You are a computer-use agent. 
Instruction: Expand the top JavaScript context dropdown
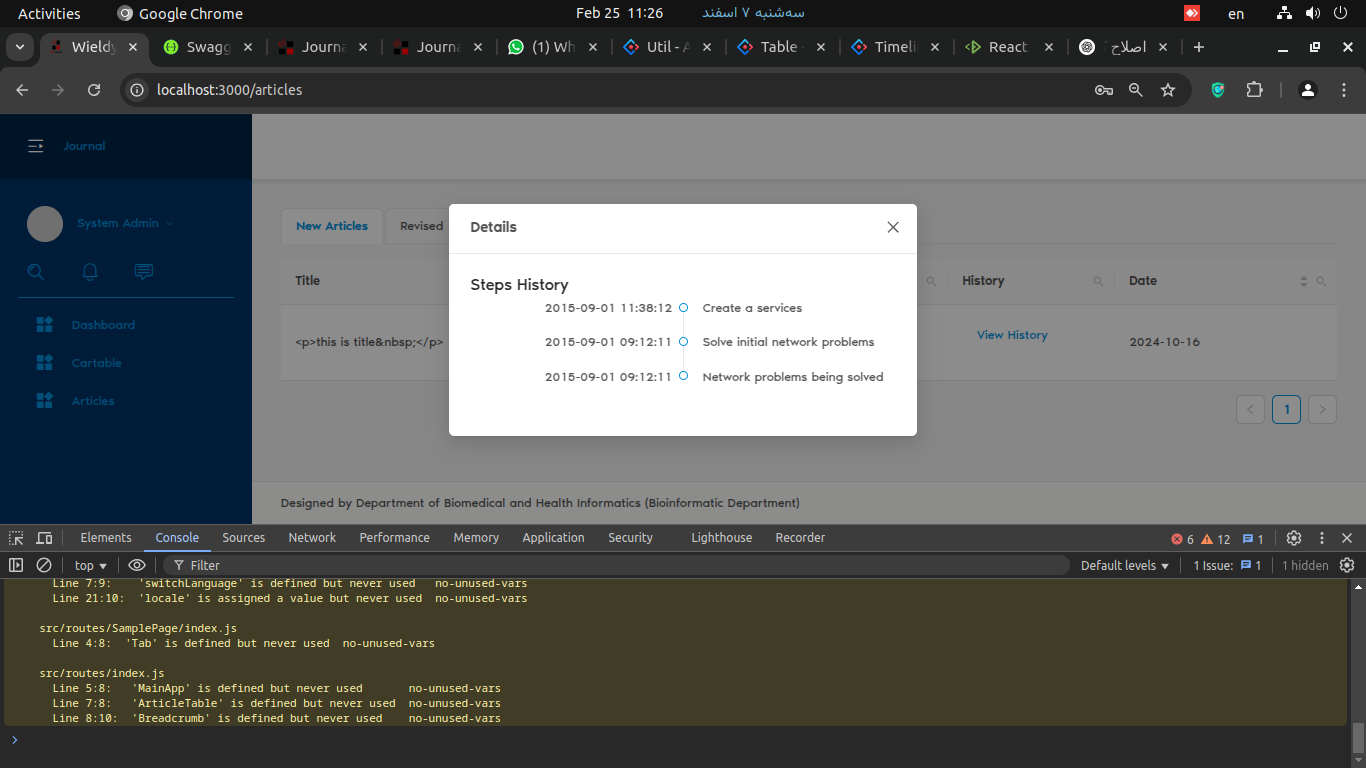[90, 565]
